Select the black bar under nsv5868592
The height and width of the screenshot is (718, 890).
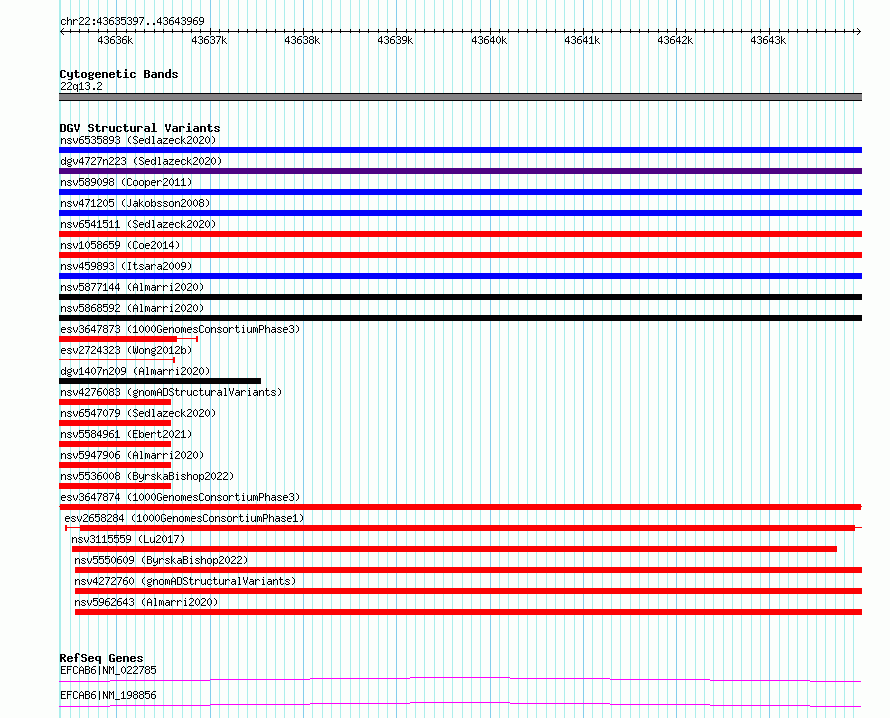point(460,318)
